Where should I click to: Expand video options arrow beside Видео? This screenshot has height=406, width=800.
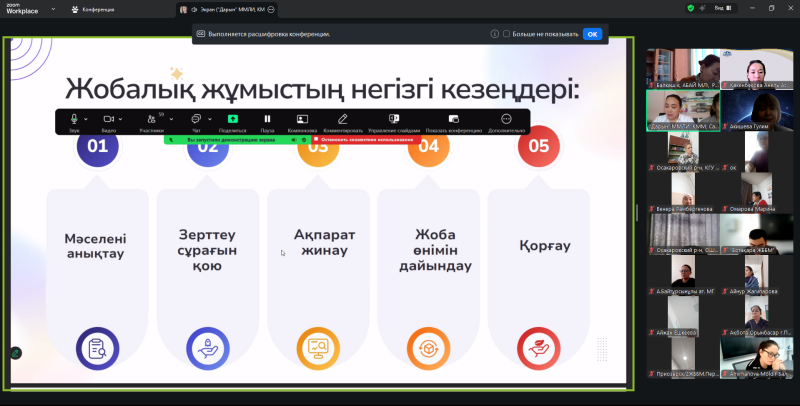coord(121,119)
